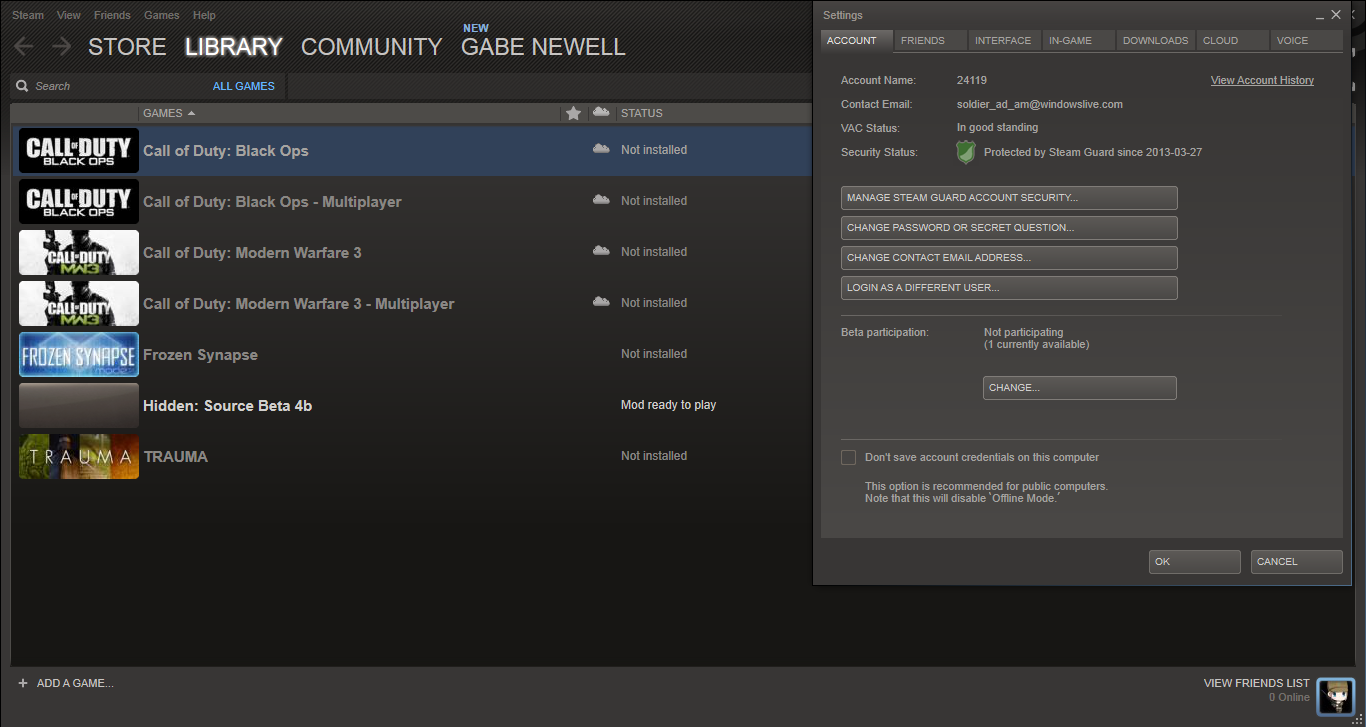Open the View Account History link
This screenshot has width=1366, height=727.
pyautogui.click(x=1262, y=80)
